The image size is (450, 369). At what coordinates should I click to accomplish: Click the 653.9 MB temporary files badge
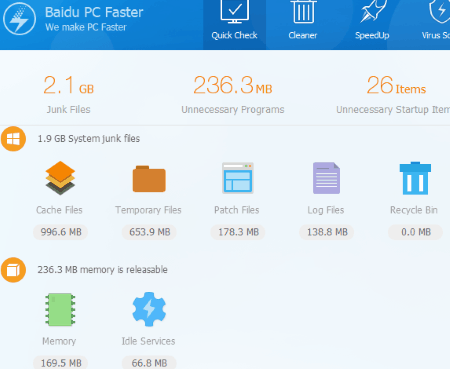149,232
